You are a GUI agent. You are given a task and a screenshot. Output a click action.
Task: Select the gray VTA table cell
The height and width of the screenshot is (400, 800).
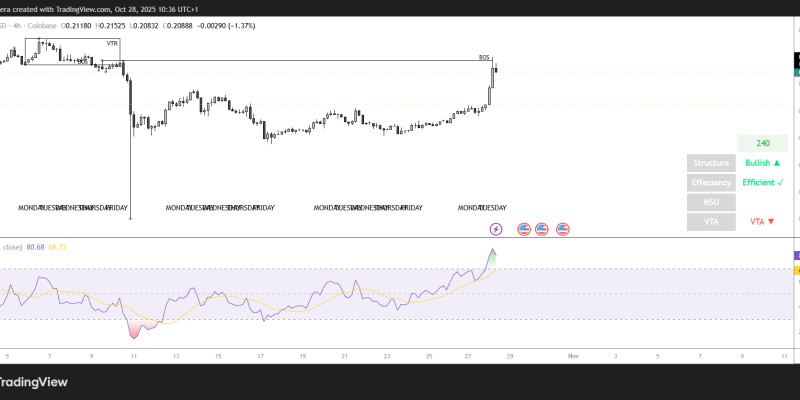click(711, 222)
